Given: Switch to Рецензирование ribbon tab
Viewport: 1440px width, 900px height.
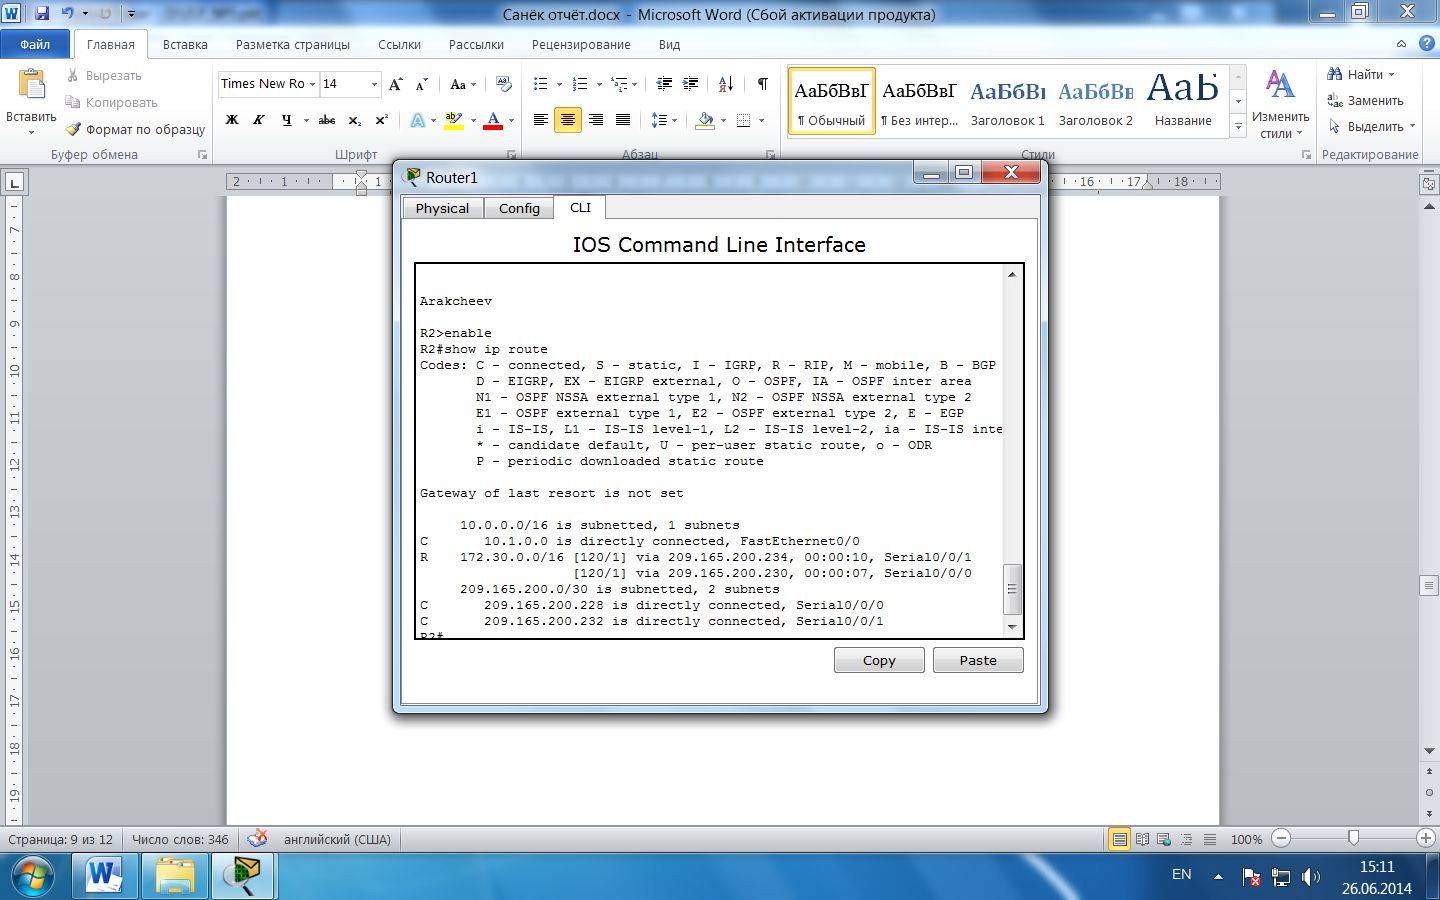Looking at the screenshot, I should point(581,45).
